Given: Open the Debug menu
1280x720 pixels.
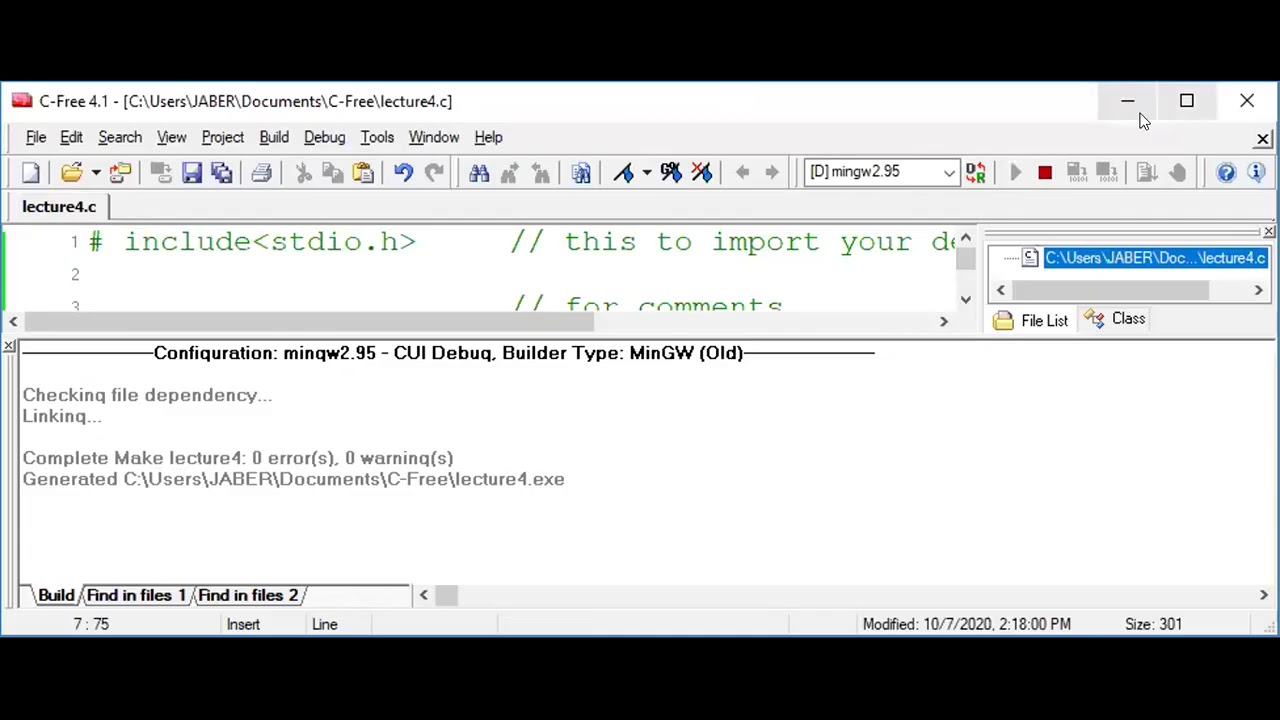Looking at the screenshot, I should [325, 137].
